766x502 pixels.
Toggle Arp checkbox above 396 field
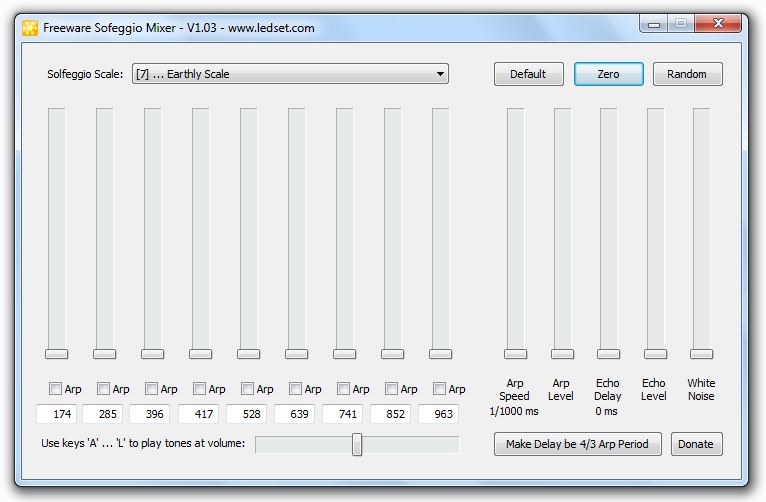click(152, 389)
